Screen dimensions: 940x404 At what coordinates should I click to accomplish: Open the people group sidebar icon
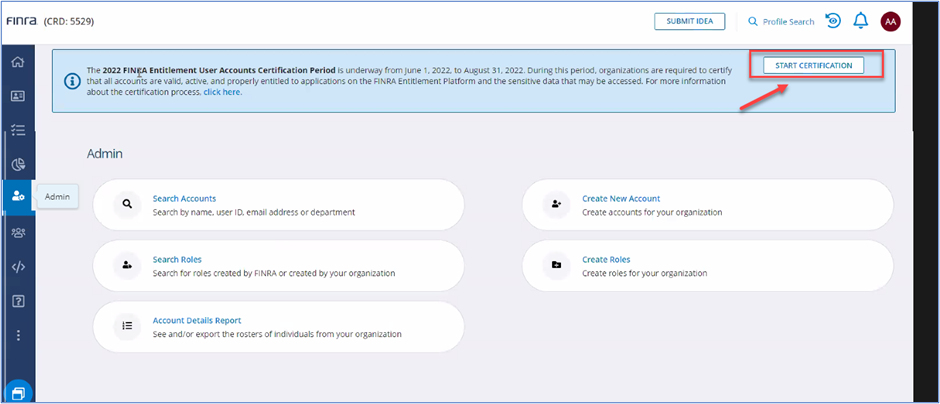[18, 232]
